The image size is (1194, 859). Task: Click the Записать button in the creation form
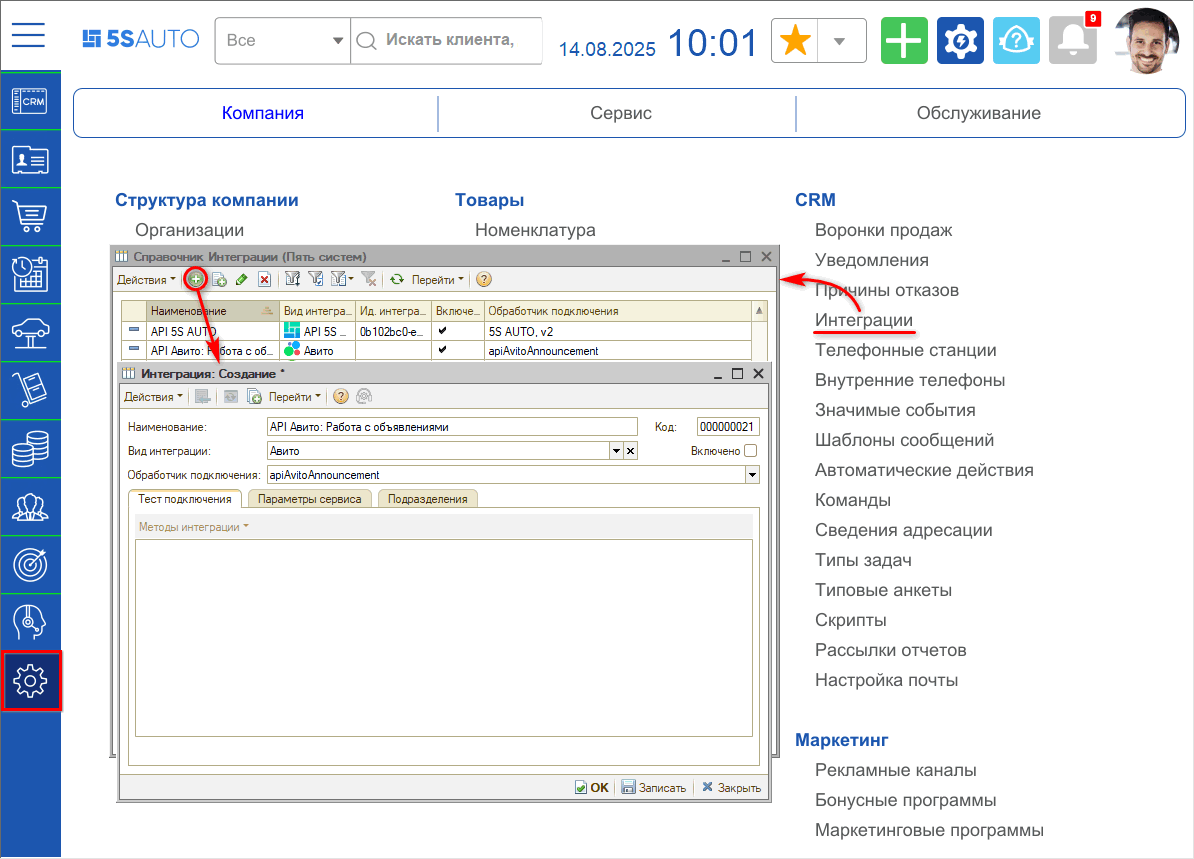coord(655,787)
